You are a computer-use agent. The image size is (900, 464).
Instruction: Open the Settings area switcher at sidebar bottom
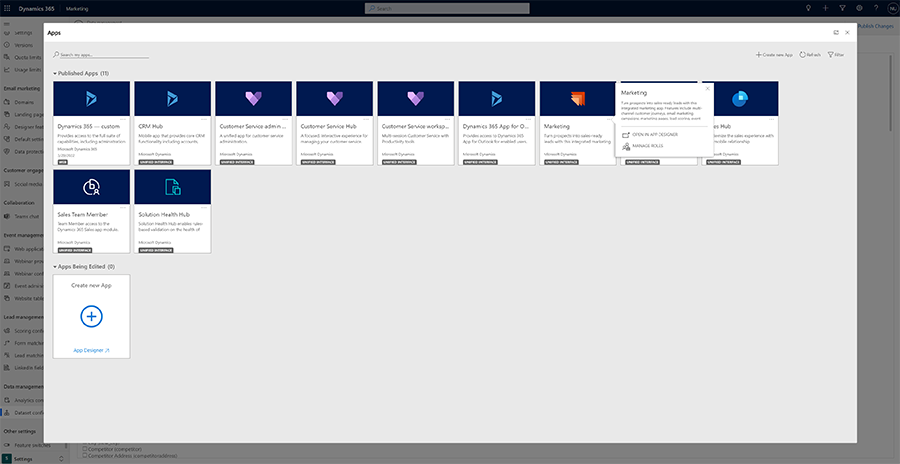coord(34,459)
